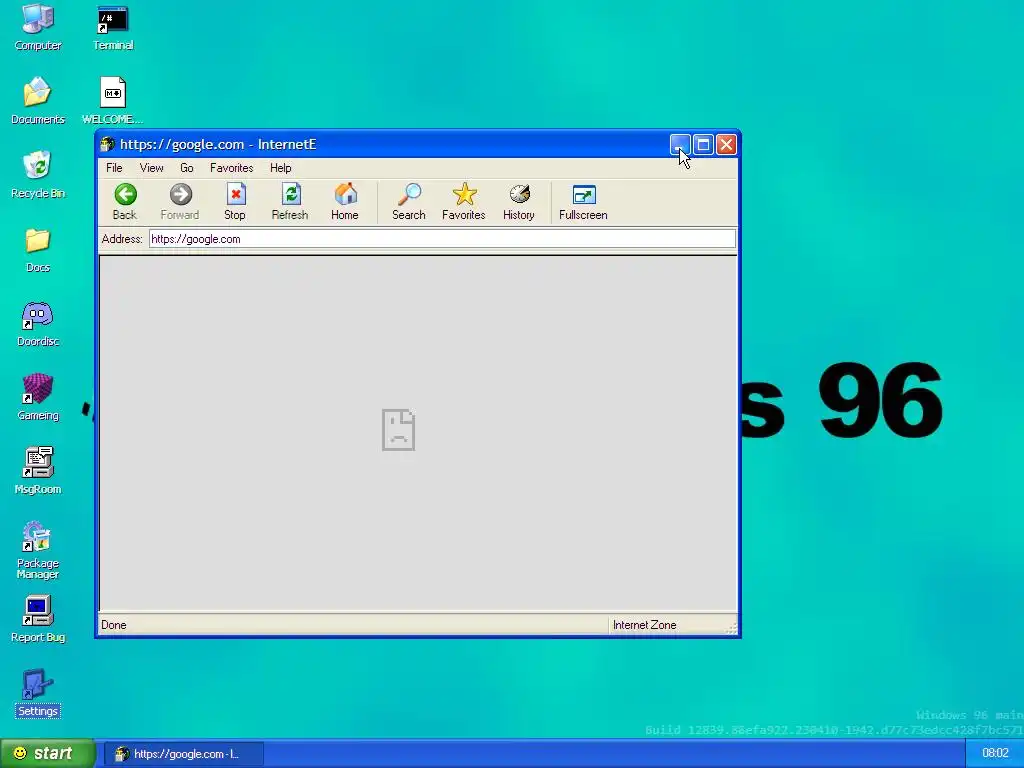Screen dimensions: 1024x768
Task: Click the window resize grip corner
Action: (731, 628)
